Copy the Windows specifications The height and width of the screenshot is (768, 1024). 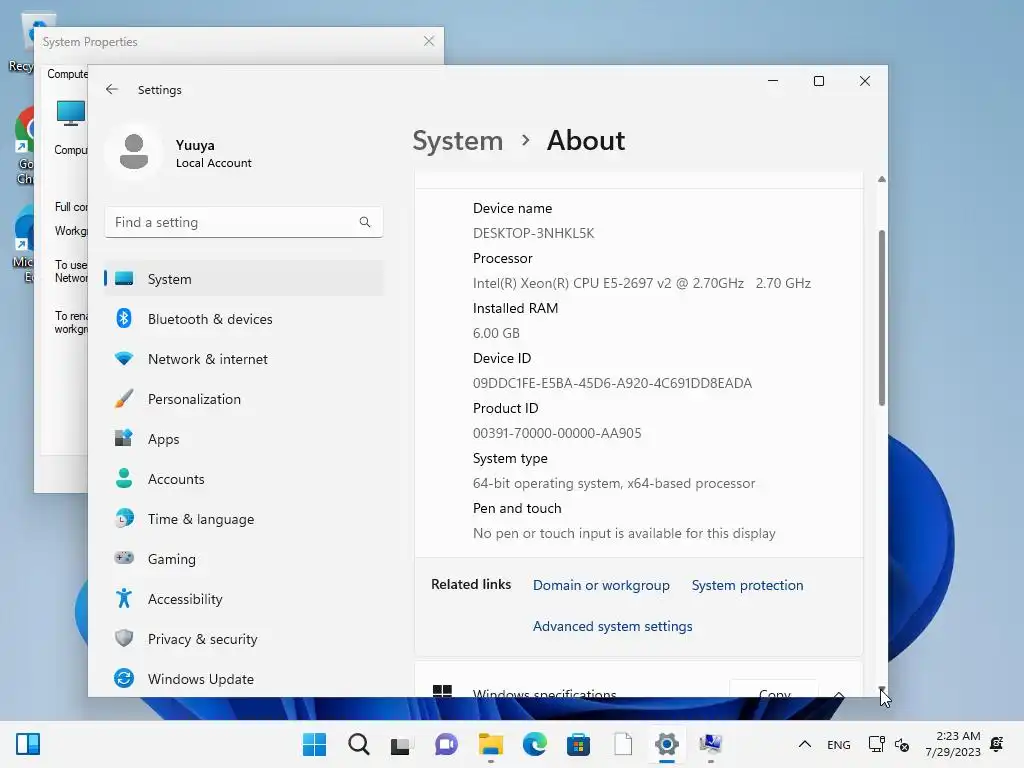[774, 690]
